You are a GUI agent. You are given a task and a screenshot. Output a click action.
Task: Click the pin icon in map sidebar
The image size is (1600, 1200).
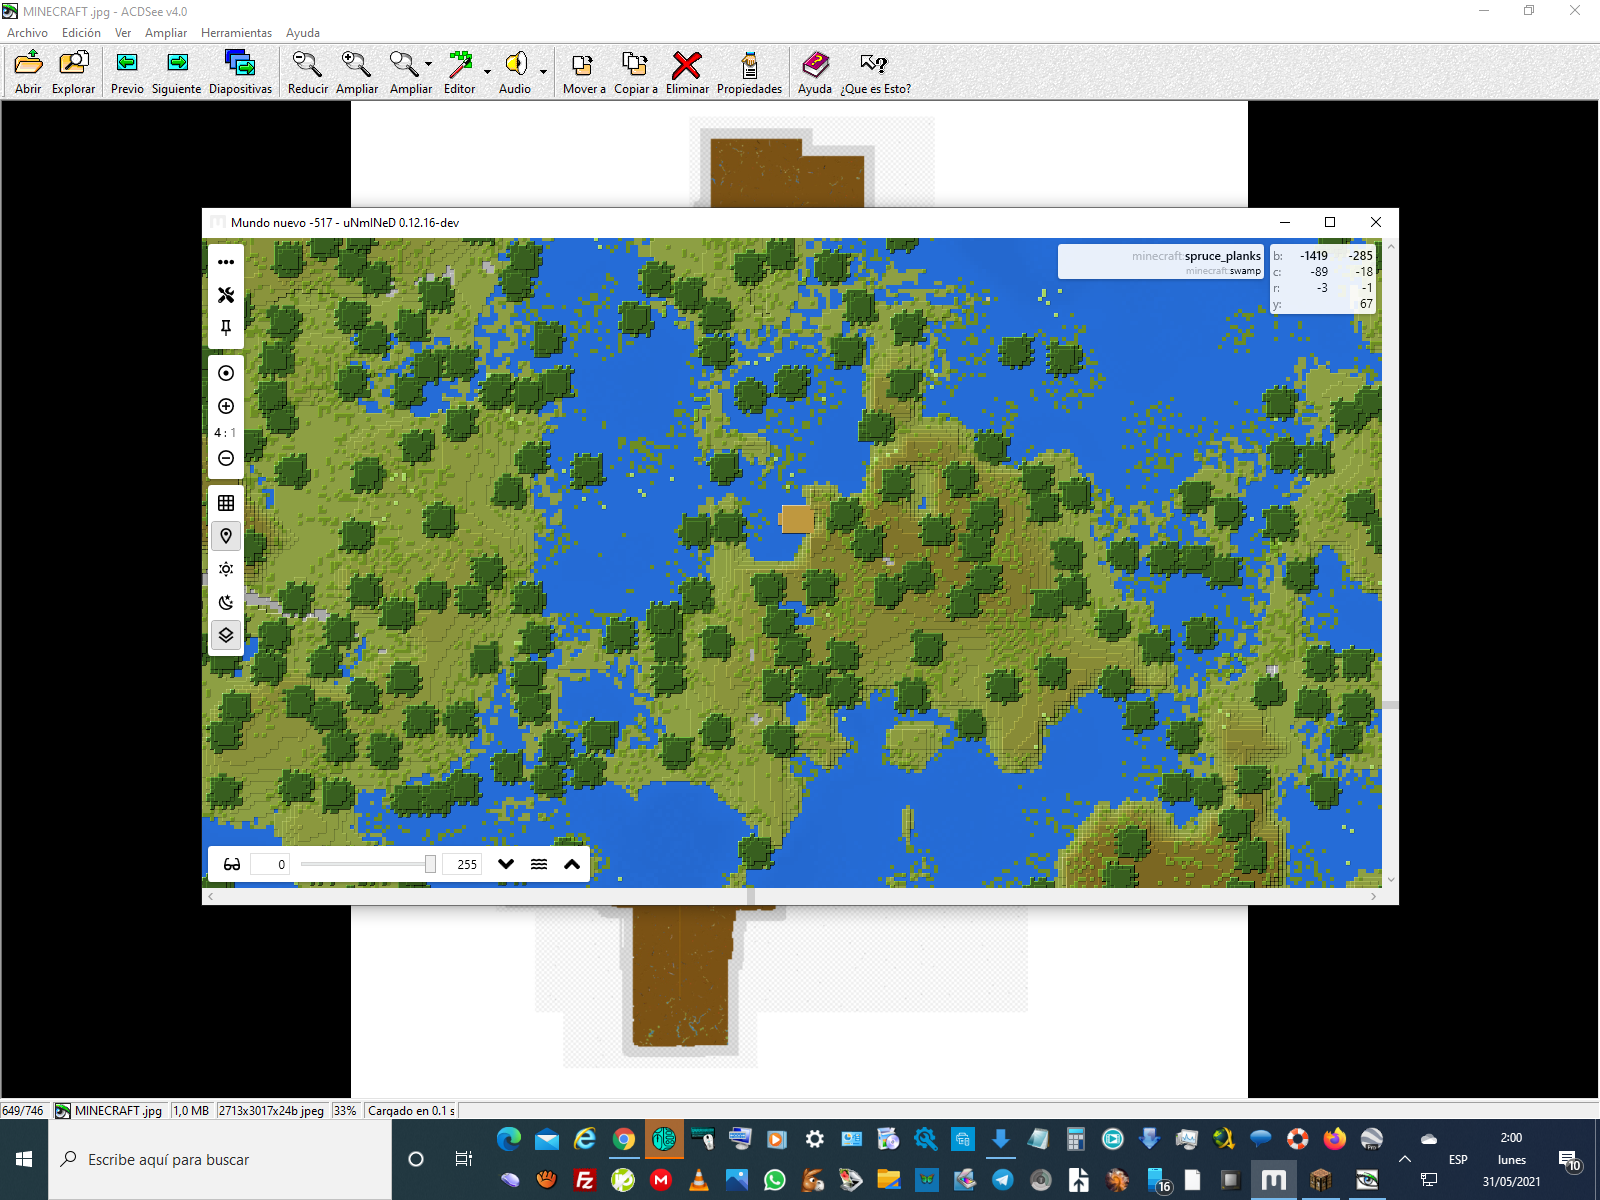pyautogui.click(x=226, y=328)
